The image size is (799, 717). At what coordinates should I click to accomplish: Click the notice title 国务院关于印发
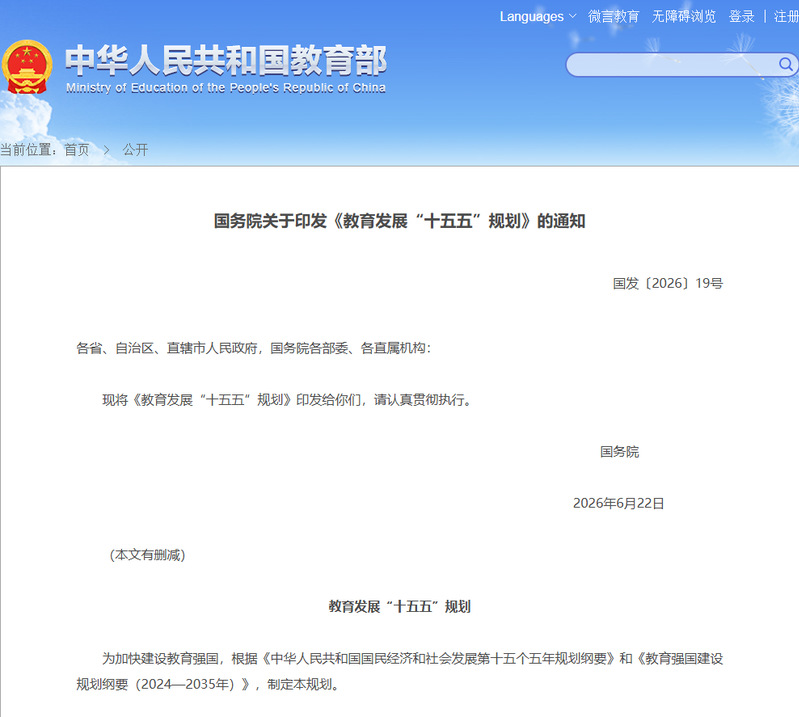click(x=400, y=221)
